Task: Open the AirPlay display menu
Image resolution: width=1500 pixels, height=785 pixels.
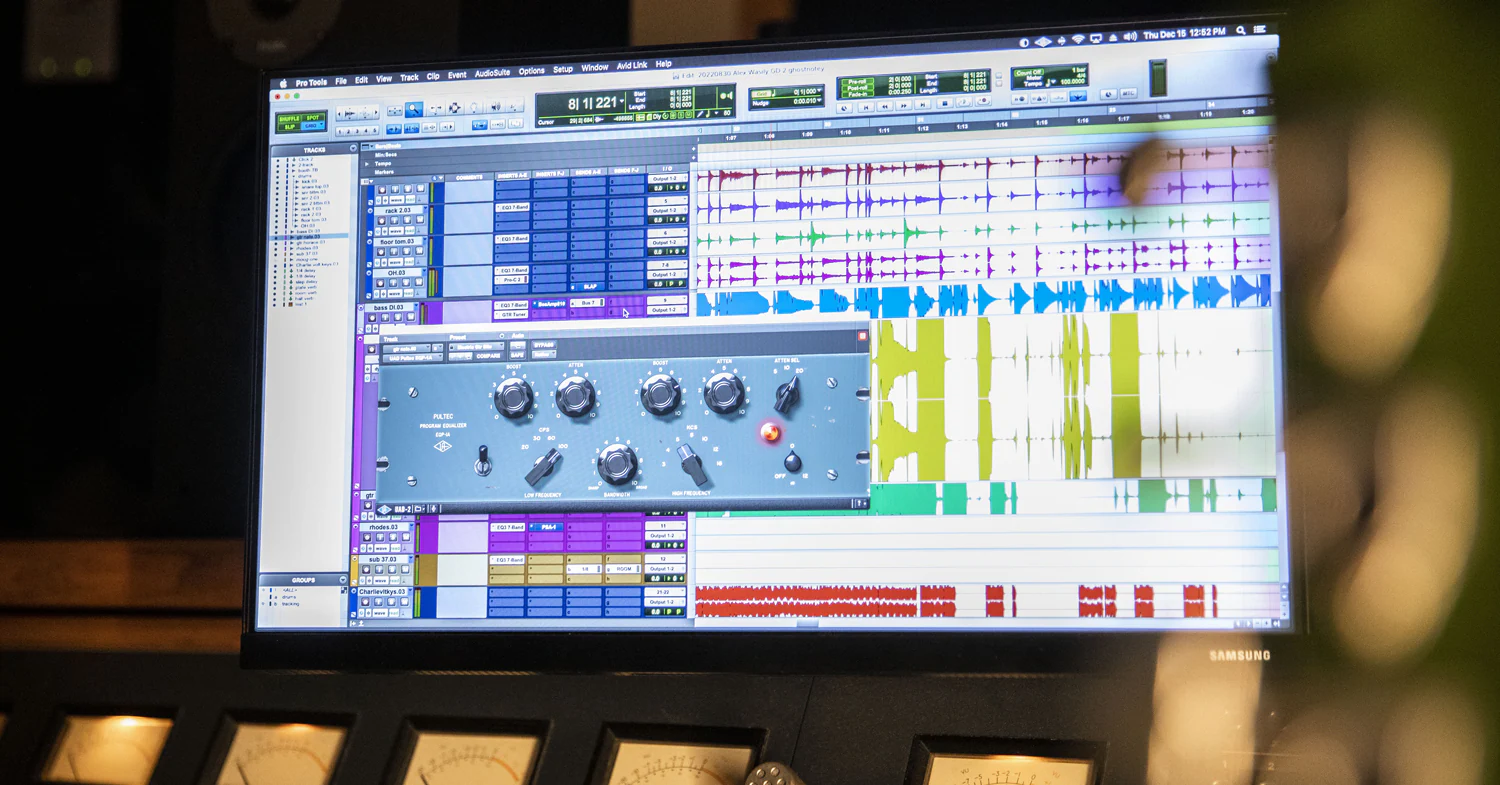Action: [1096, 38]
